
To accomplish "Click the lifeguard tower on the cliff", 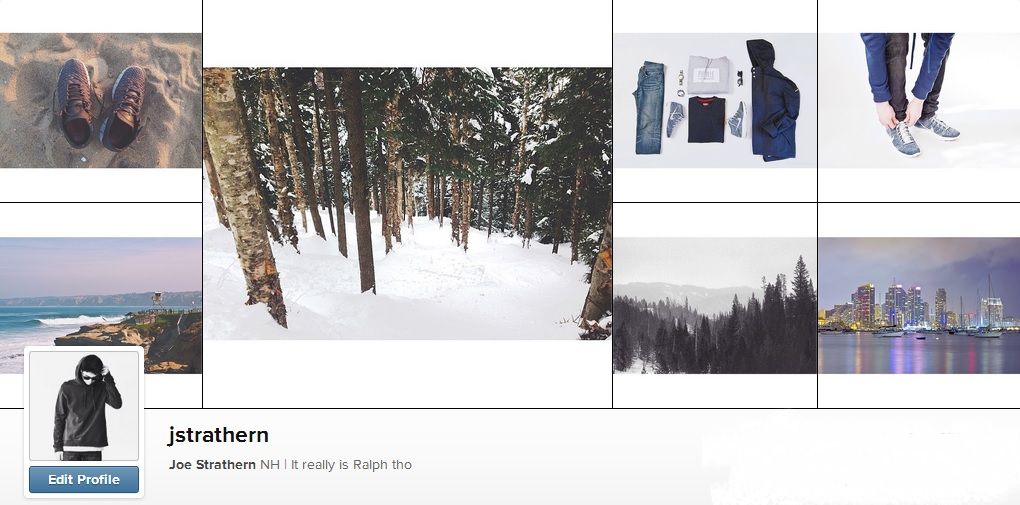I will click(x=157, y=300).
